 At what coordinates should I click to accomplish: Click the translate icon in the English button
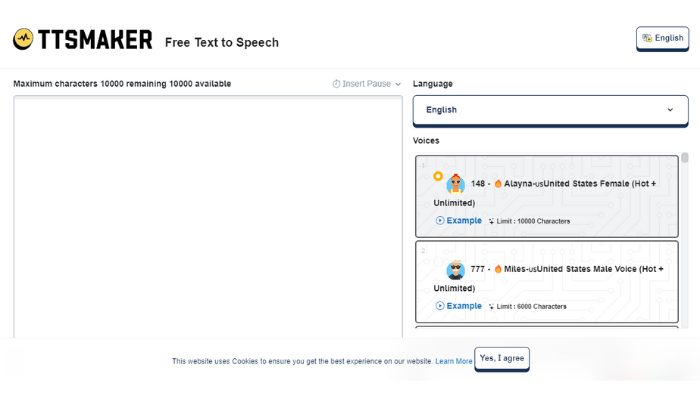click(x=647, y=38)
